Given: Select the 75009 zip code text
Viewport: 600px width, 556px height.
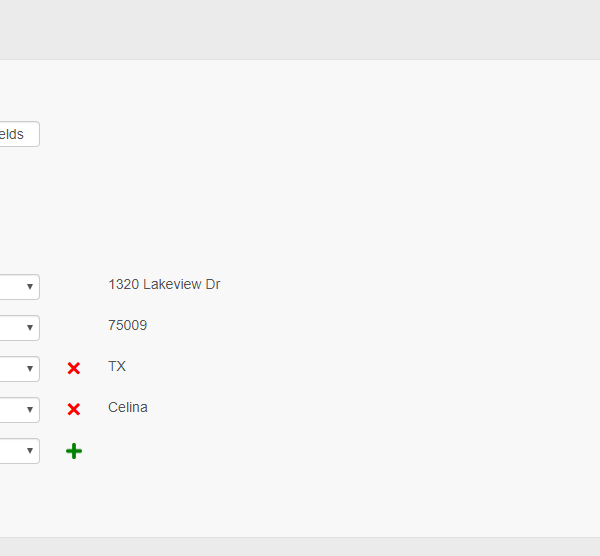Looking at the screenshot, I should coord(127,326).
